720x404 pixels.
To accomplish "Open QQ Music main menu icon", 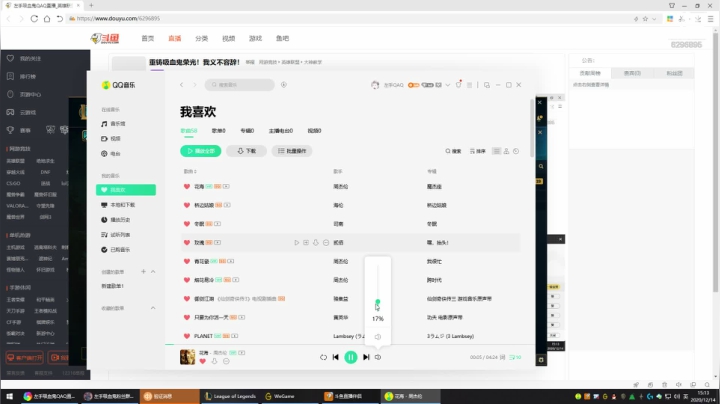I will (x=469, y=85).
